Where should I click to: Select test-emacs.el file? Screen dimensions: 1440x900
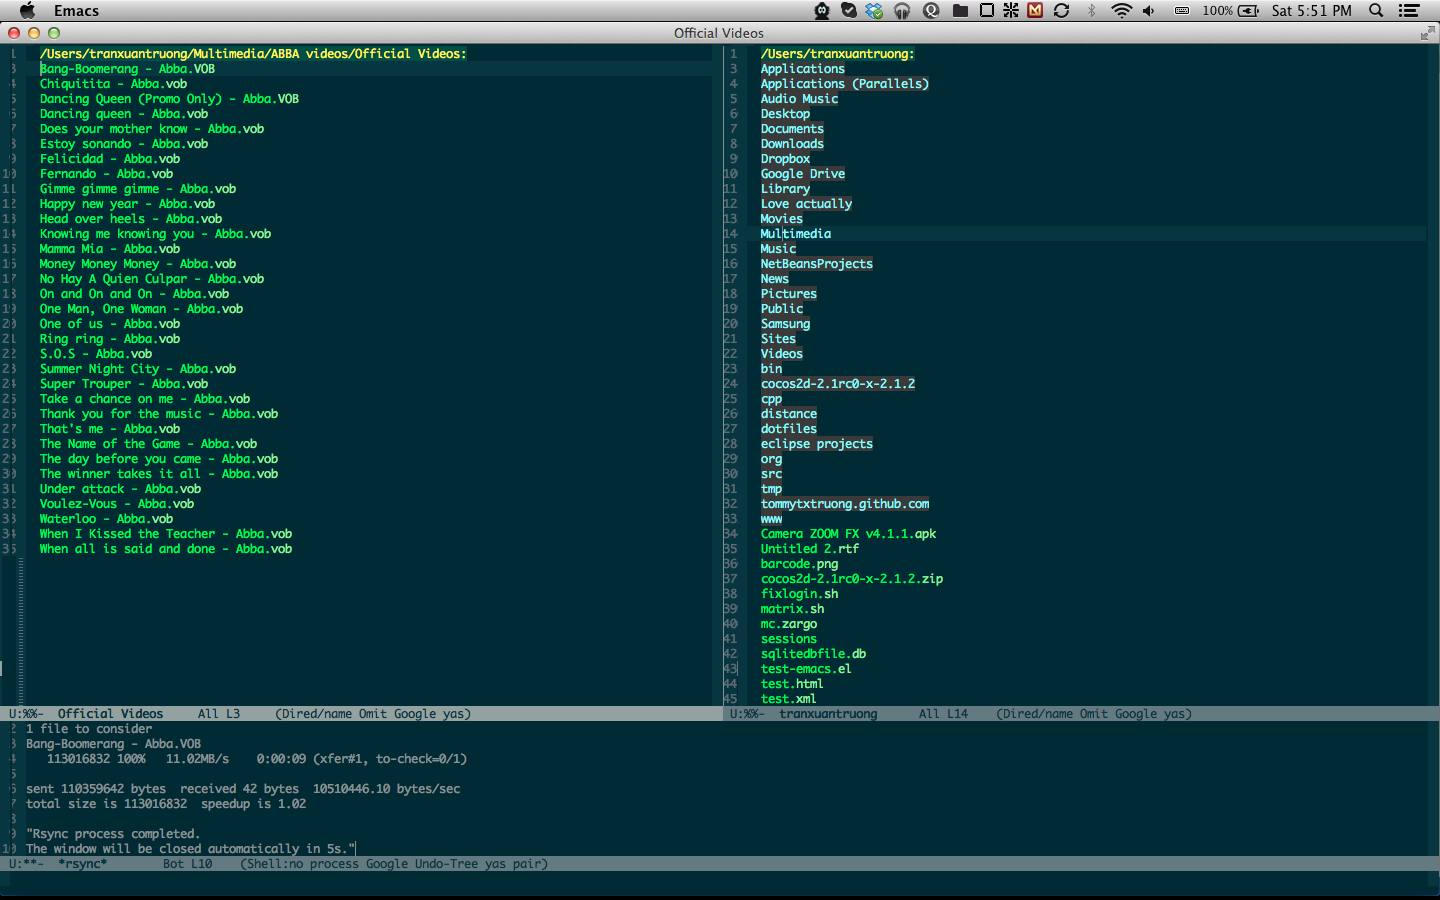(x=806, y=669)
